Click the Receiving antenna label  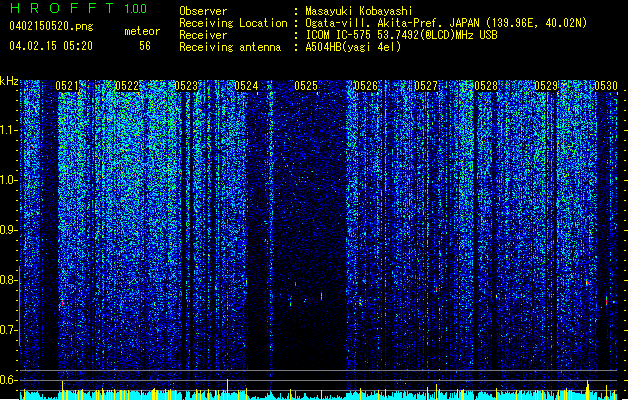(230, 47)
